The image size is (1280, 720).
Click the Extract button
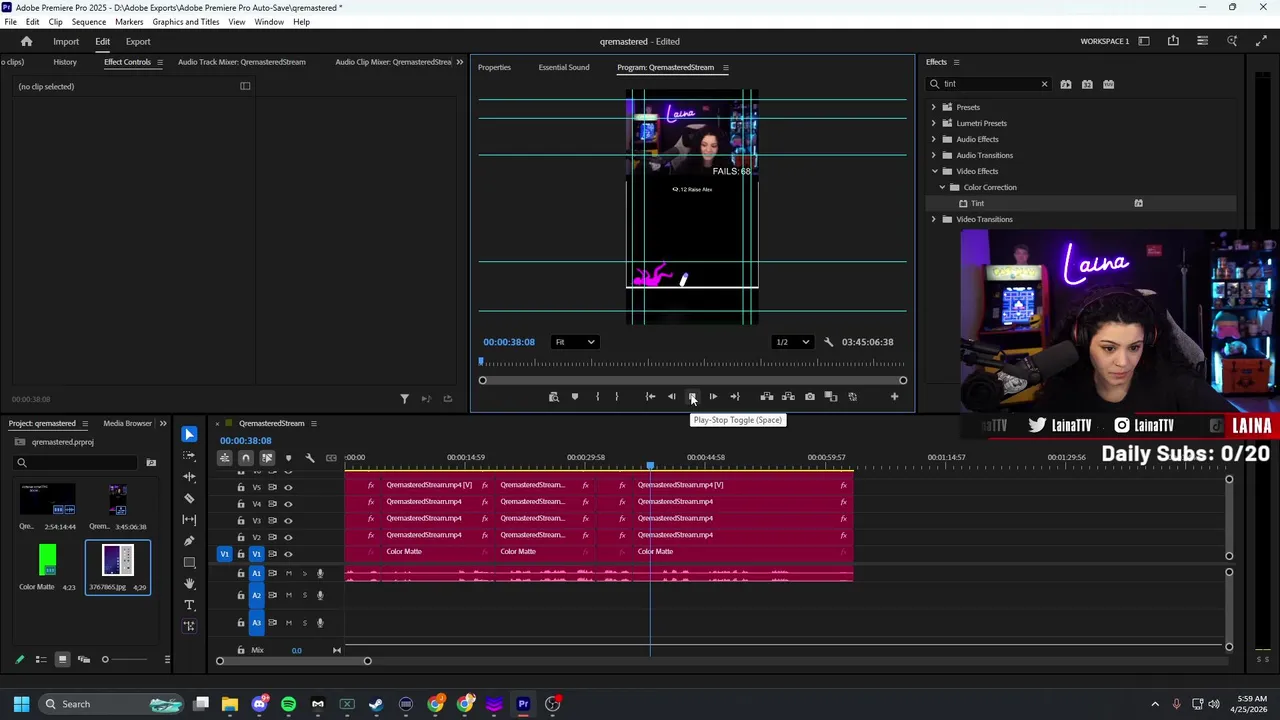pyautogui.click(x=788, y=397)
